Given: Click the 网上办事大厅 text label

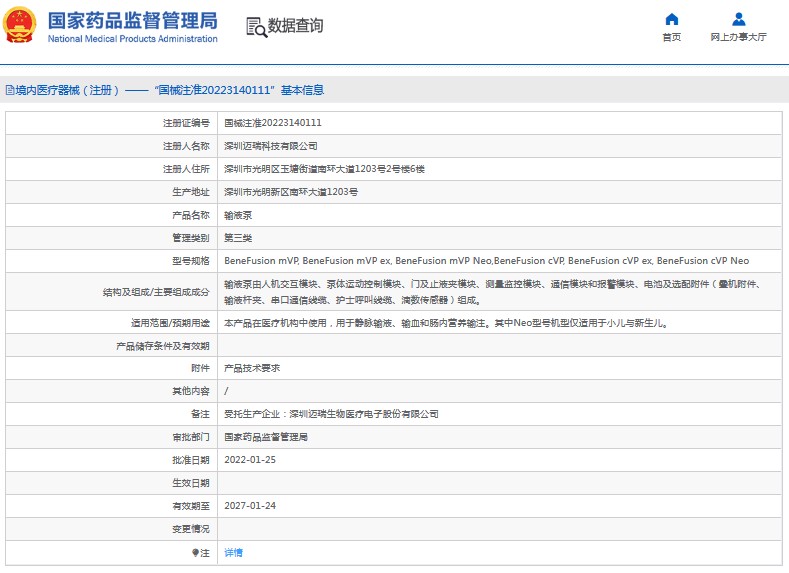Looking at the screenshot, I should click(738, 37).
